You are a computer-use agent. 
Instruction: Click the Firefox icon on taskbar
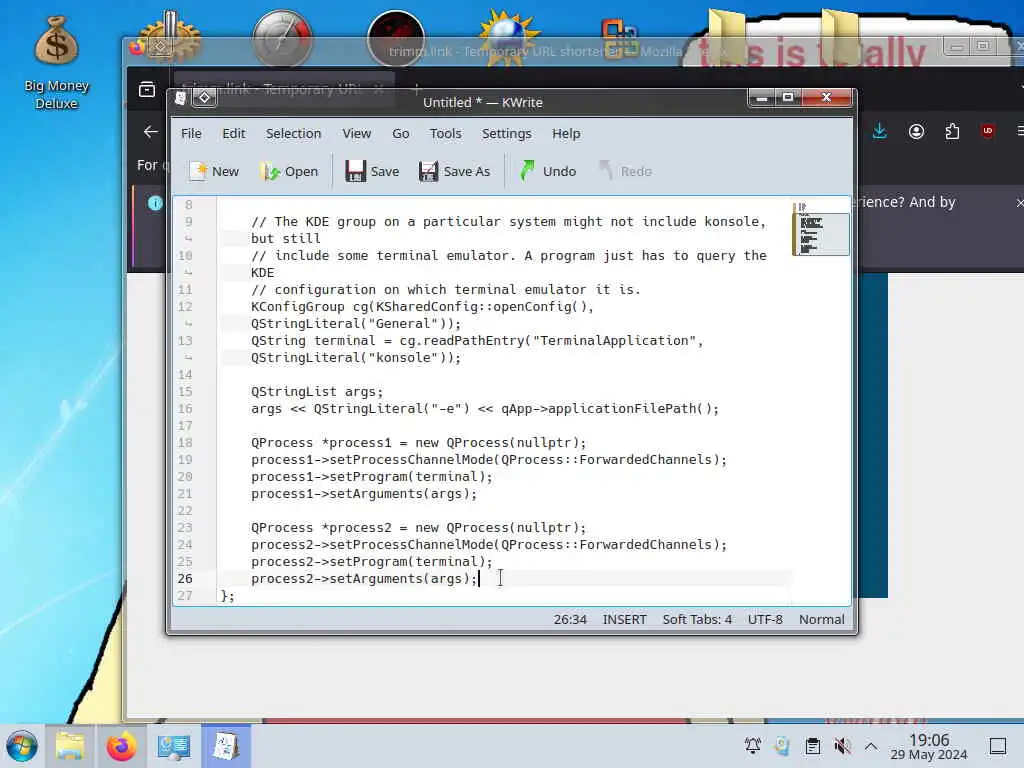[x=121, y=746]
